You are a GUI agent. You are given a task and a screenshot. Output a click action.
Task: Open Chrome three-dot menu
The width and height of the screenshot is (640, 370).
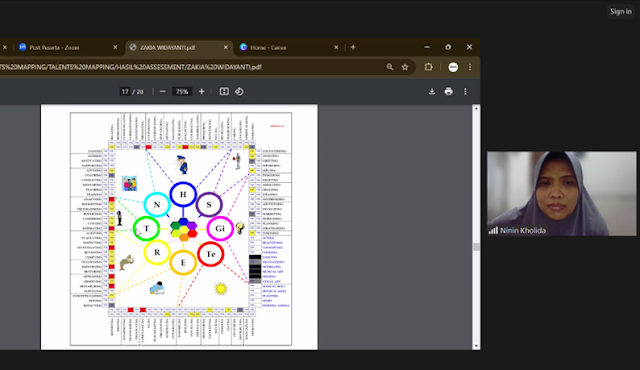pyautogui.click(x=470, y=67)
